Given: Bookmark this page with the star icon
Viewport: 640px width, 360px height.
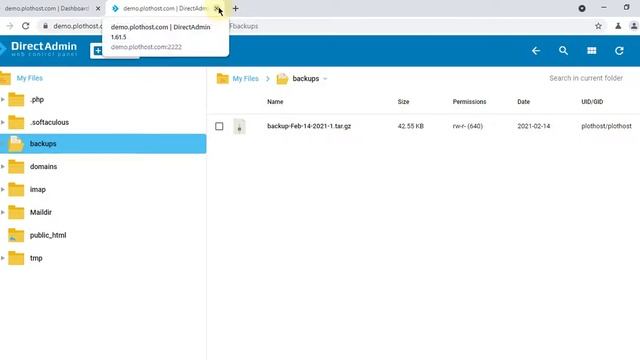Looking at the screenshot, I should [x=598, y=26].
